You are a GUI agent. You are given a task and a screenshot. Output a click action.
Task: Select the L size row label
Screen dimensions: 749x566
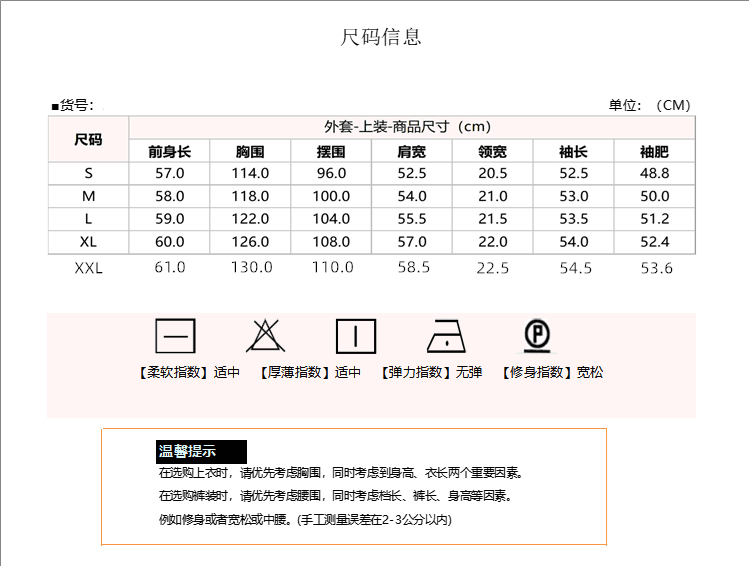point(88,219)
